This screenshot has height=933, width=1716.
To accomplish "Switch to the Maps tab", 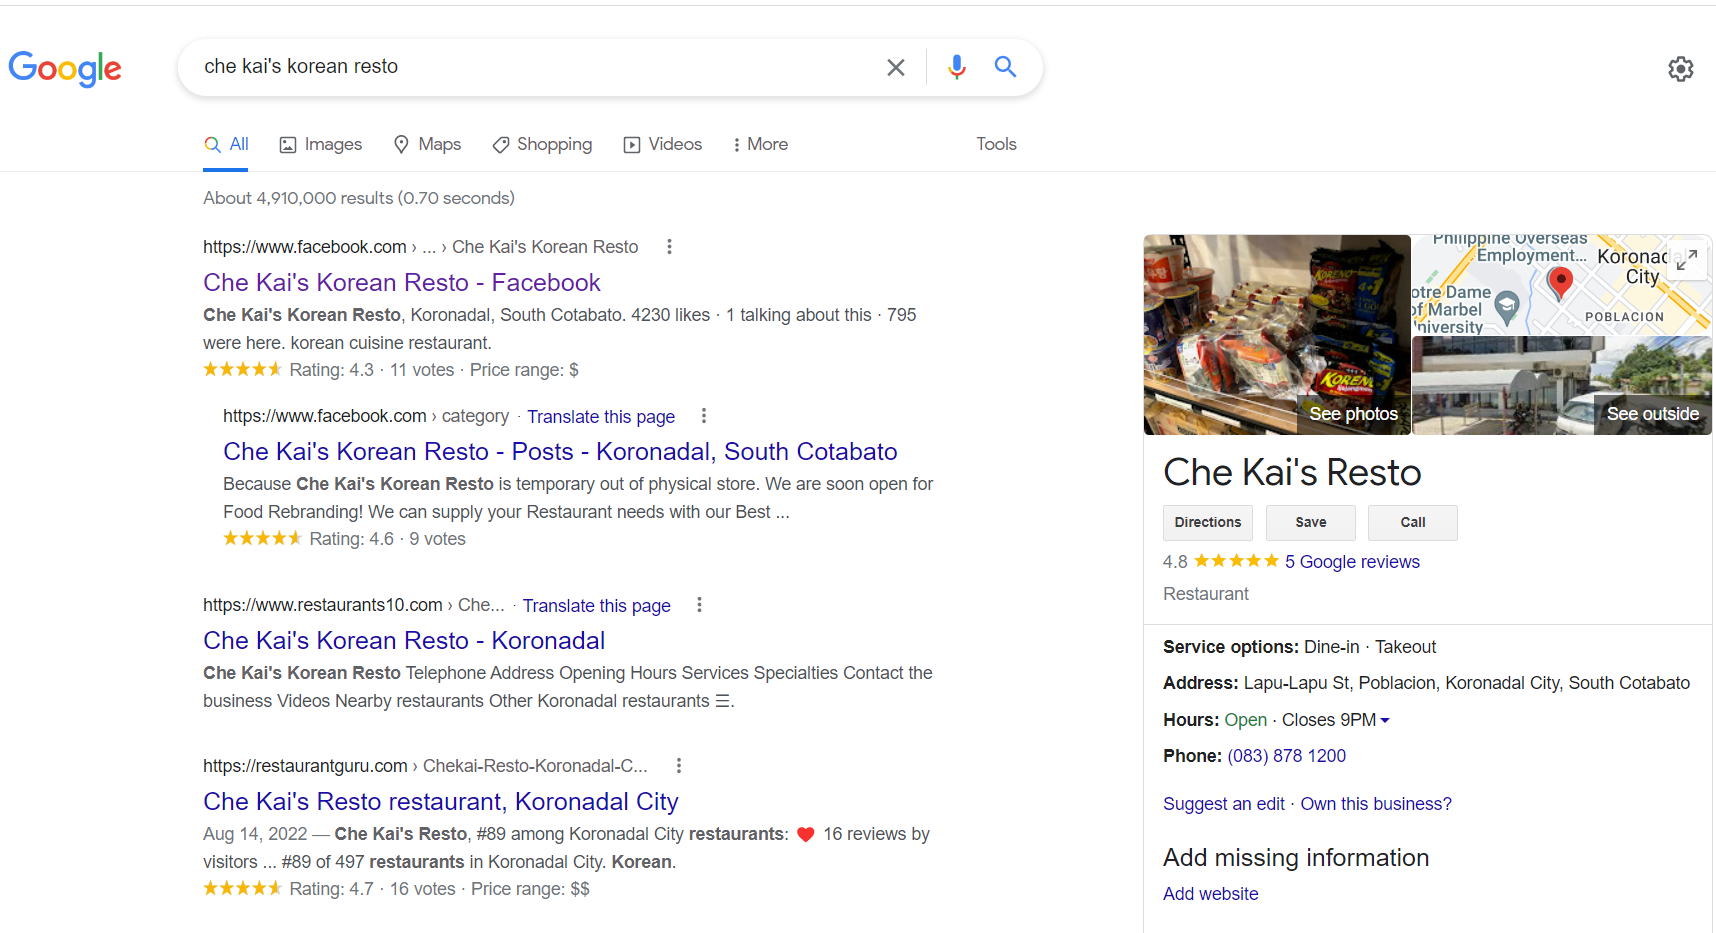I will (428, 145).
